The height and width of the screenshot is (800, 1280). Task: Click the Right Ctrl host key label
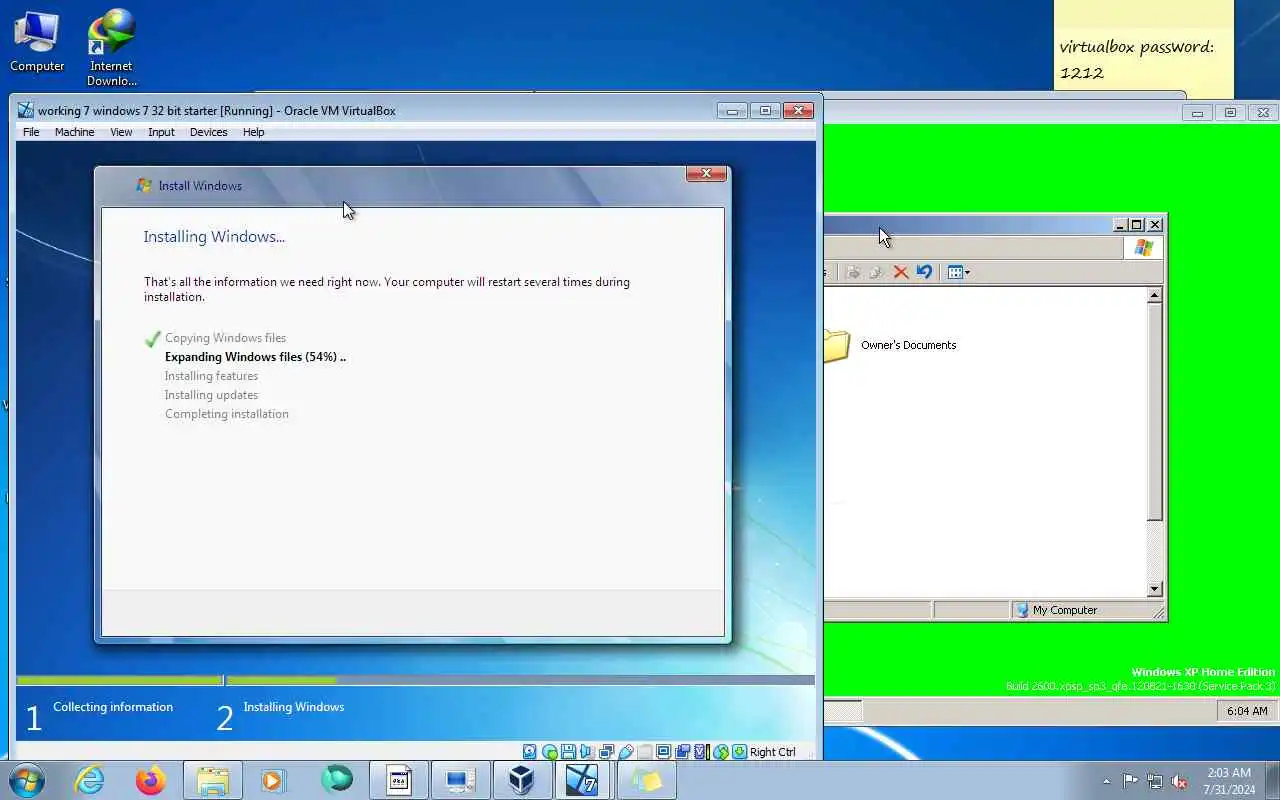point(772,752)
